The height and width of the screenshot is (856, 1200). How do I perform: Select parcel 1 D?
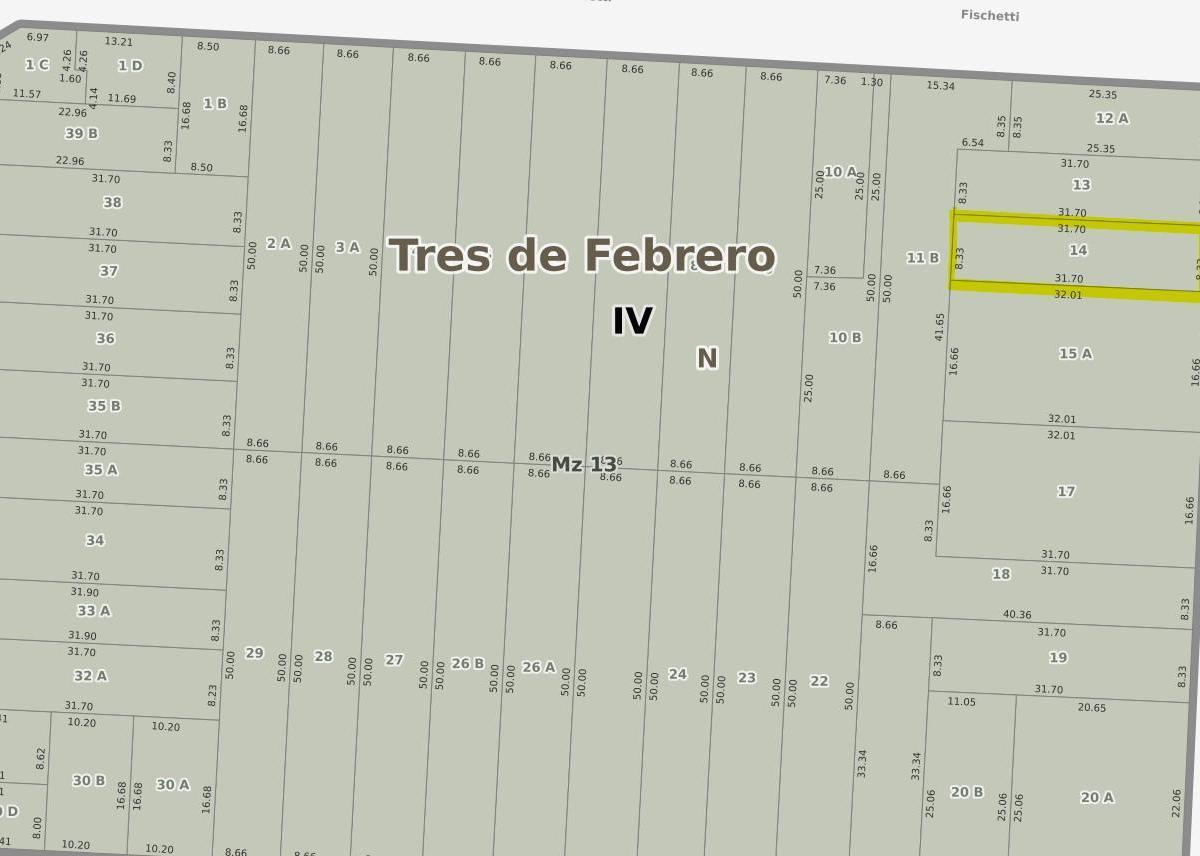click(x=130, y=66)
